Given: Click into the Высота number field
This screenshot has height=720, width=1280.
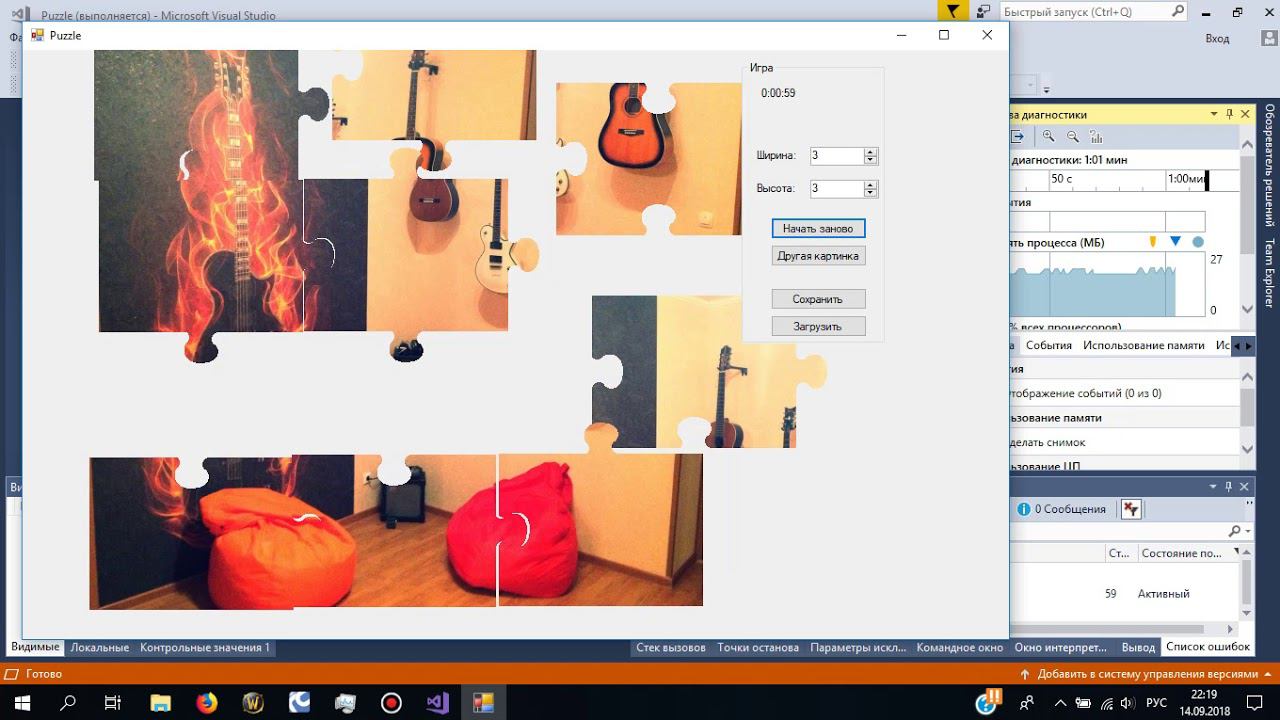Looking at the screenshot, I should tap(836, 188).
